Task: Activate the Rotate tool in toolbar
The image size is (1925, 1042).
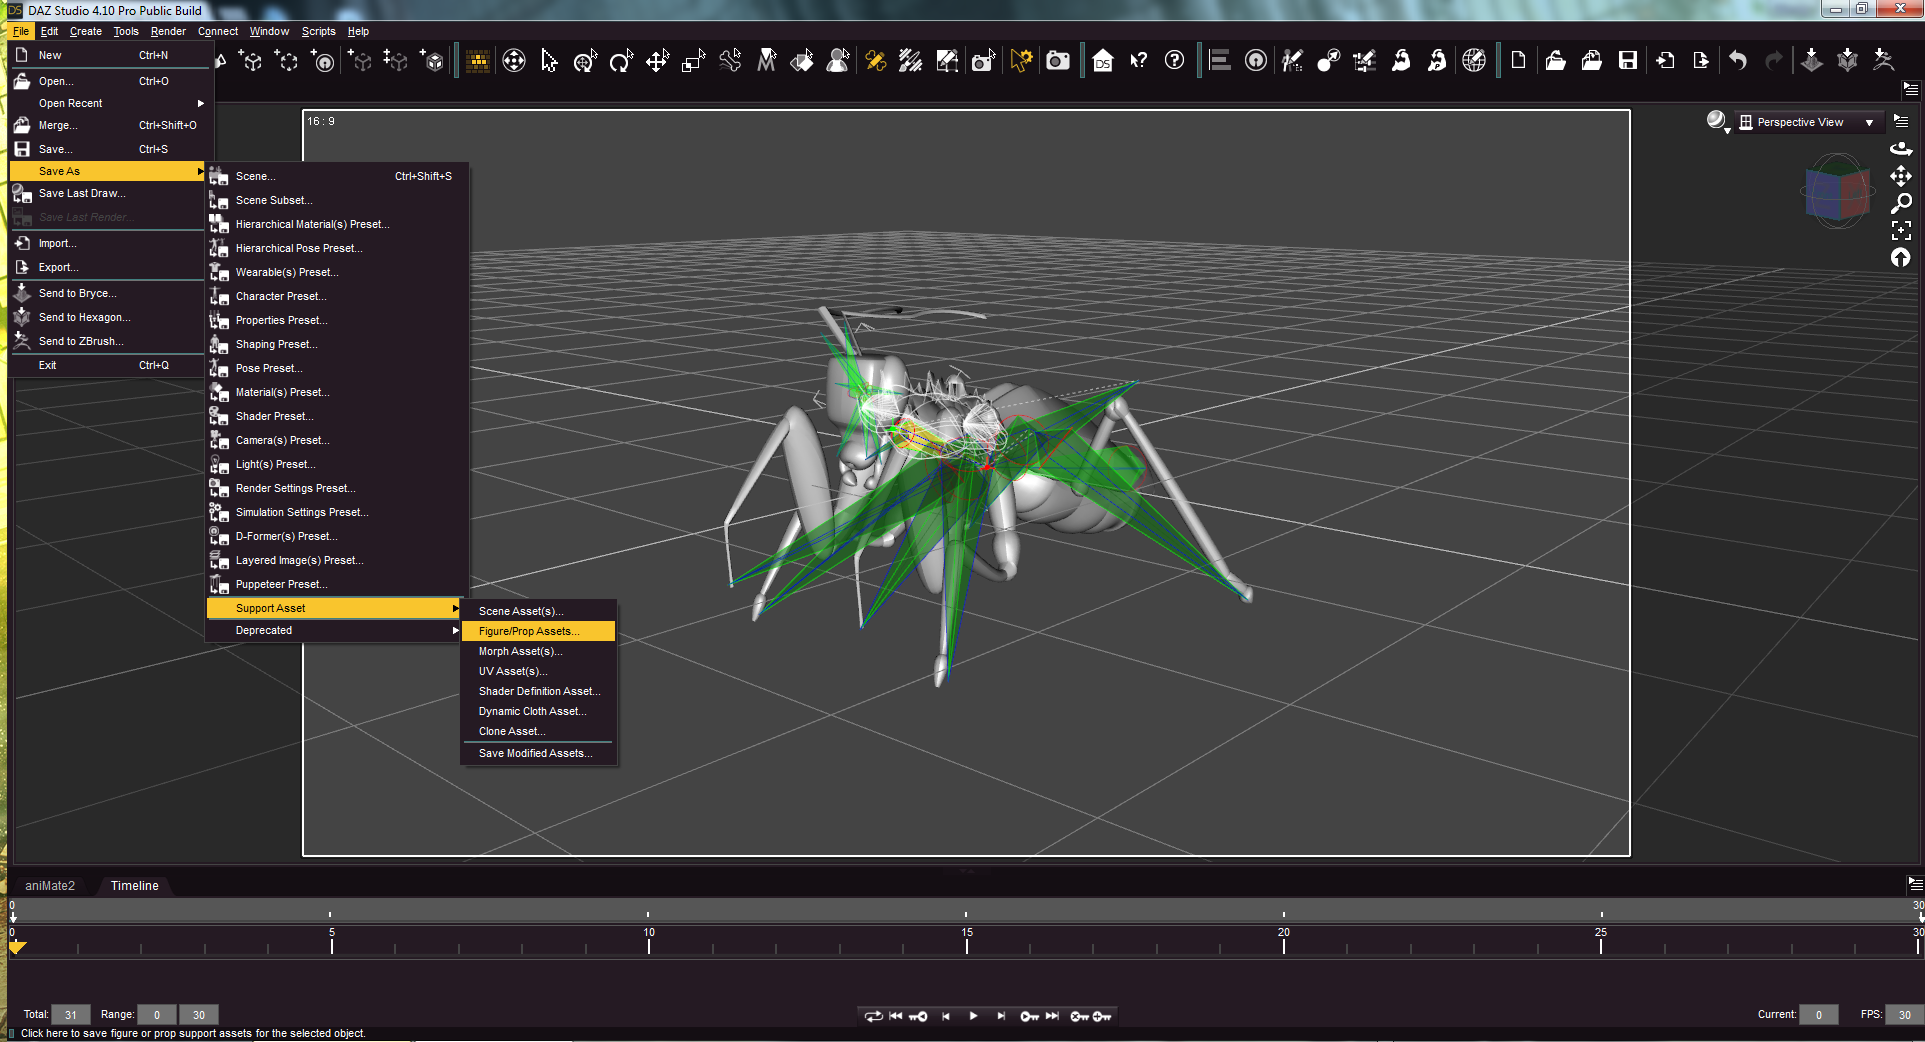Action: 621,61
